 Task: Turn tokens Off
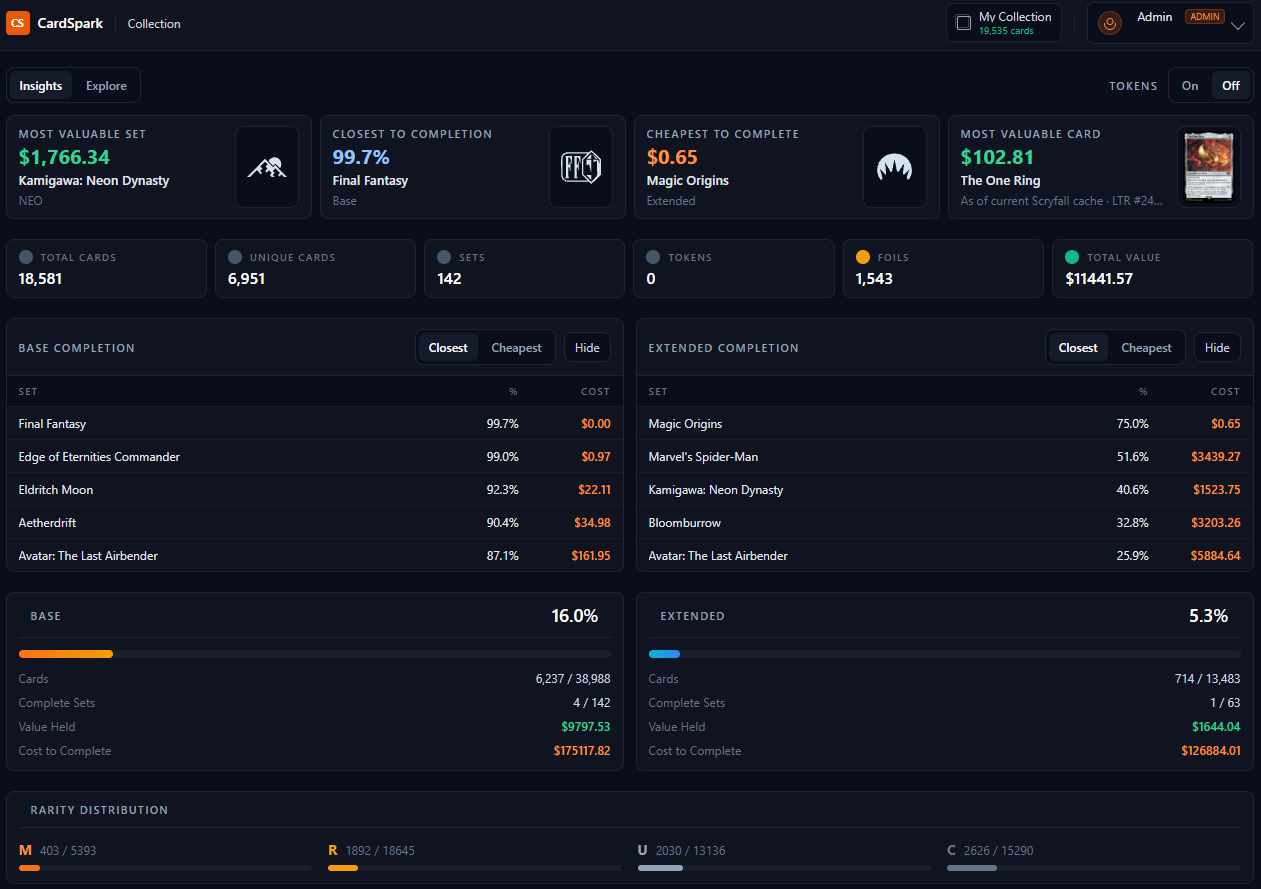[x=1231, y=86]
